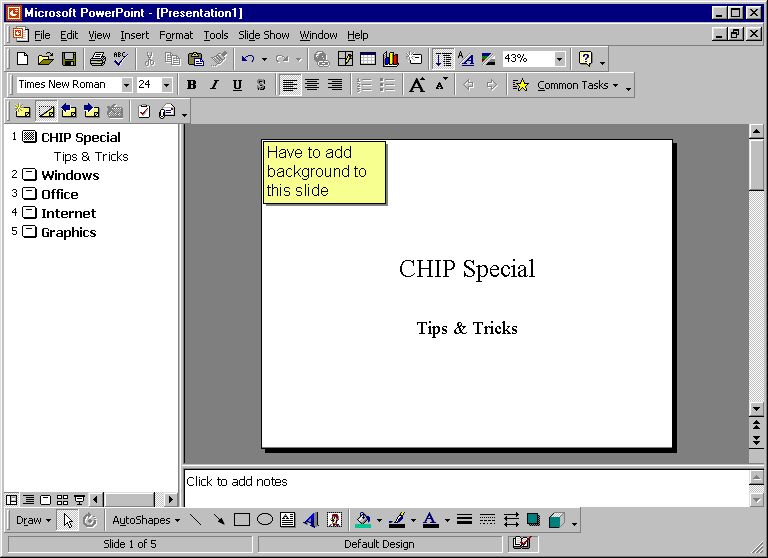This screenshot has height=558, width=768.
Task: Toggle Italic formatting
Action: 215,85
